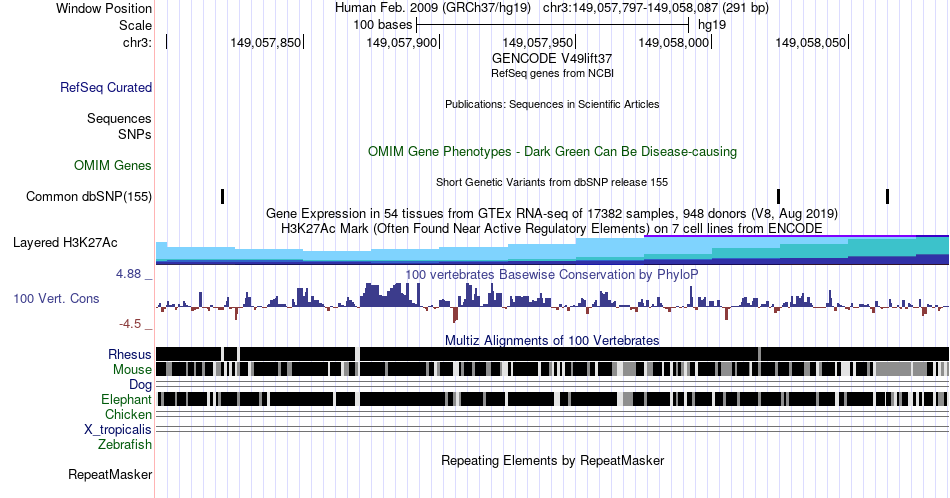Select the Rhesus alignment label
This screenshot has width=950, height=498.
(130, 354)
